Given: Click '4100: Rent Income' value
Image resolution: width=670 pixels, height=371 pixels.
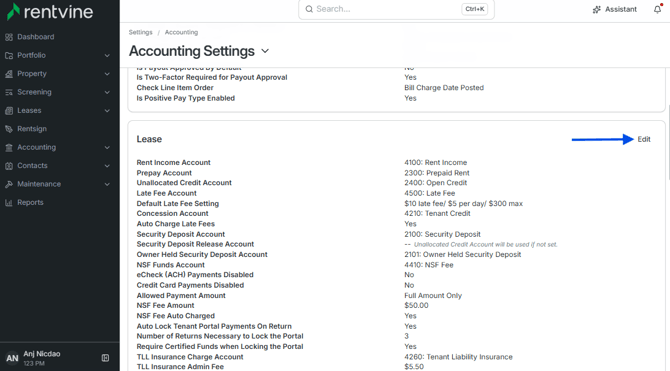Looking at the screenshot, I should coord(435,163).
